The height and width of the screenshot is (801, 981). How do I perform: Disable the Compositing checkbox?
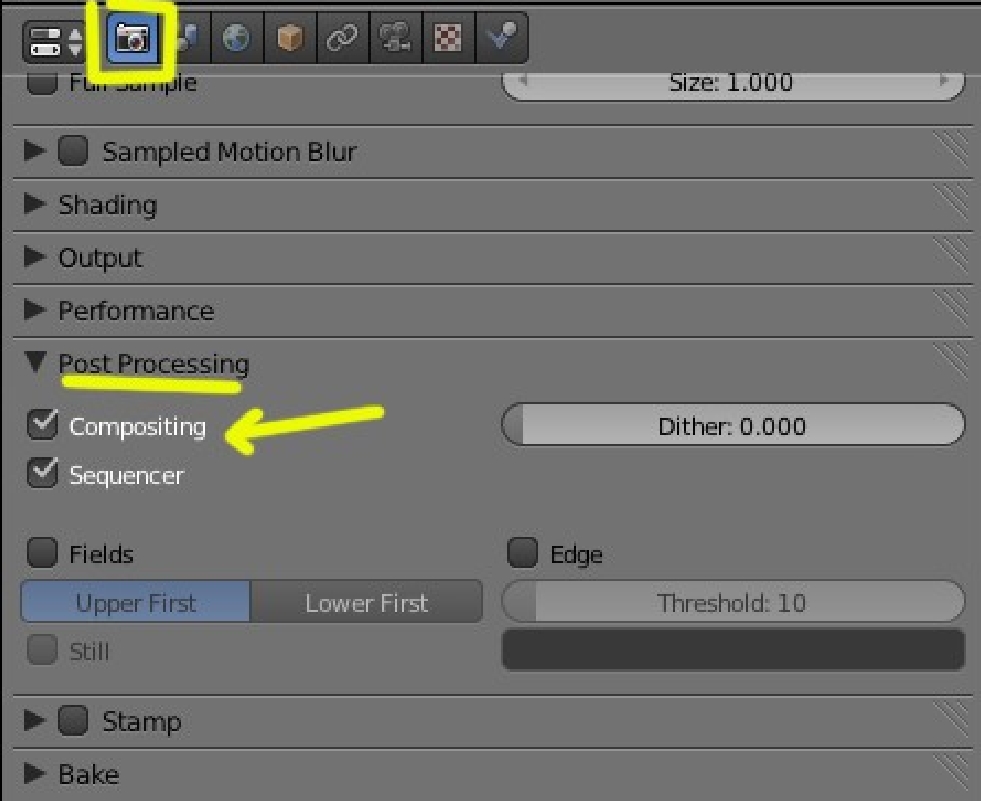[x=42, y=425]
